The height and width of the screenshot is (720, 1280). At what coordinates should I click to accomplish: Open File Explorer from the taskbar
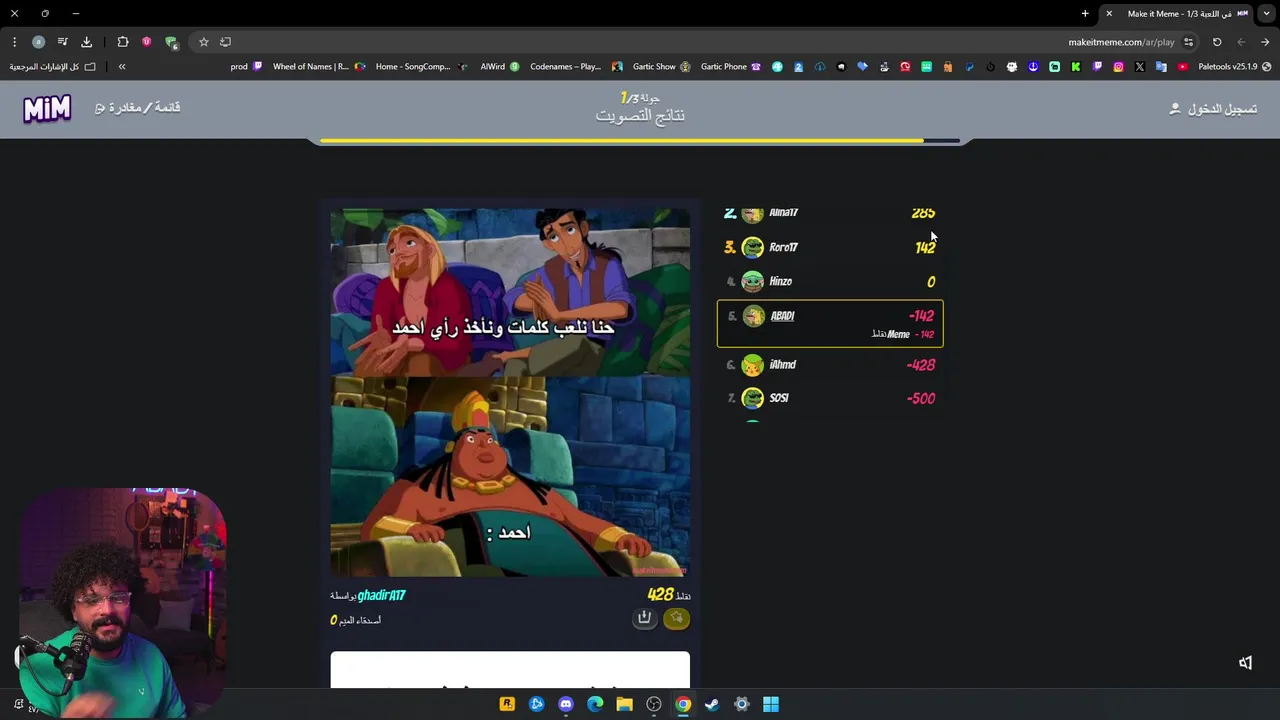(624, 704)
